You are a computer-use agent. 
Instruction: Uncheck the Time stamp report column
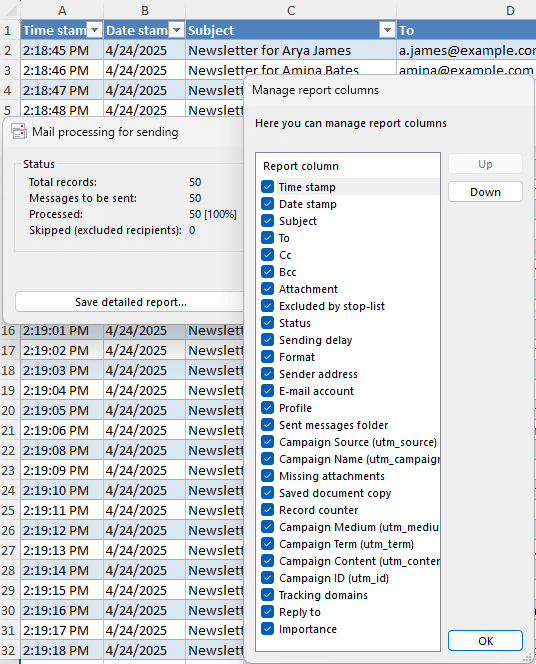(268, 187)
